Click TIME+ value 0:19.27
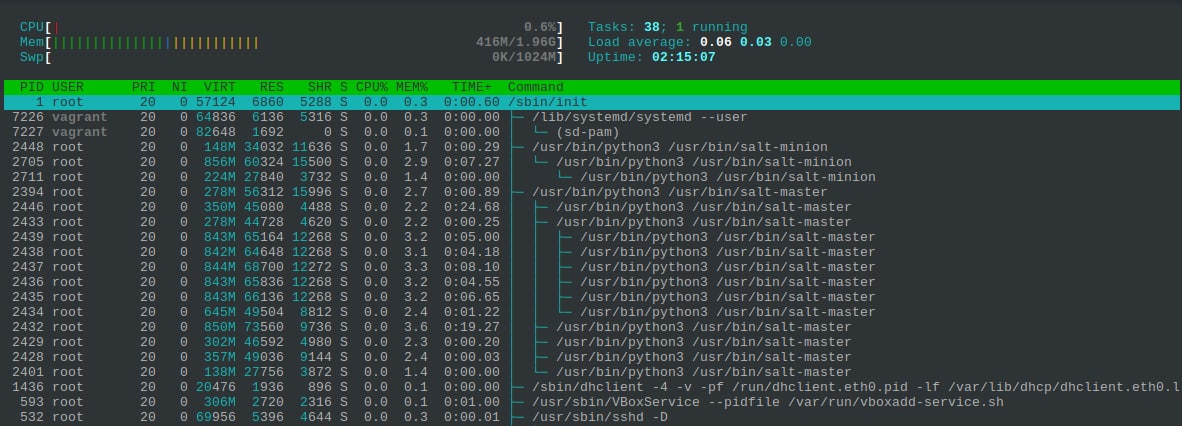Viewport: 1182px width, 426px height. point(471,327)
